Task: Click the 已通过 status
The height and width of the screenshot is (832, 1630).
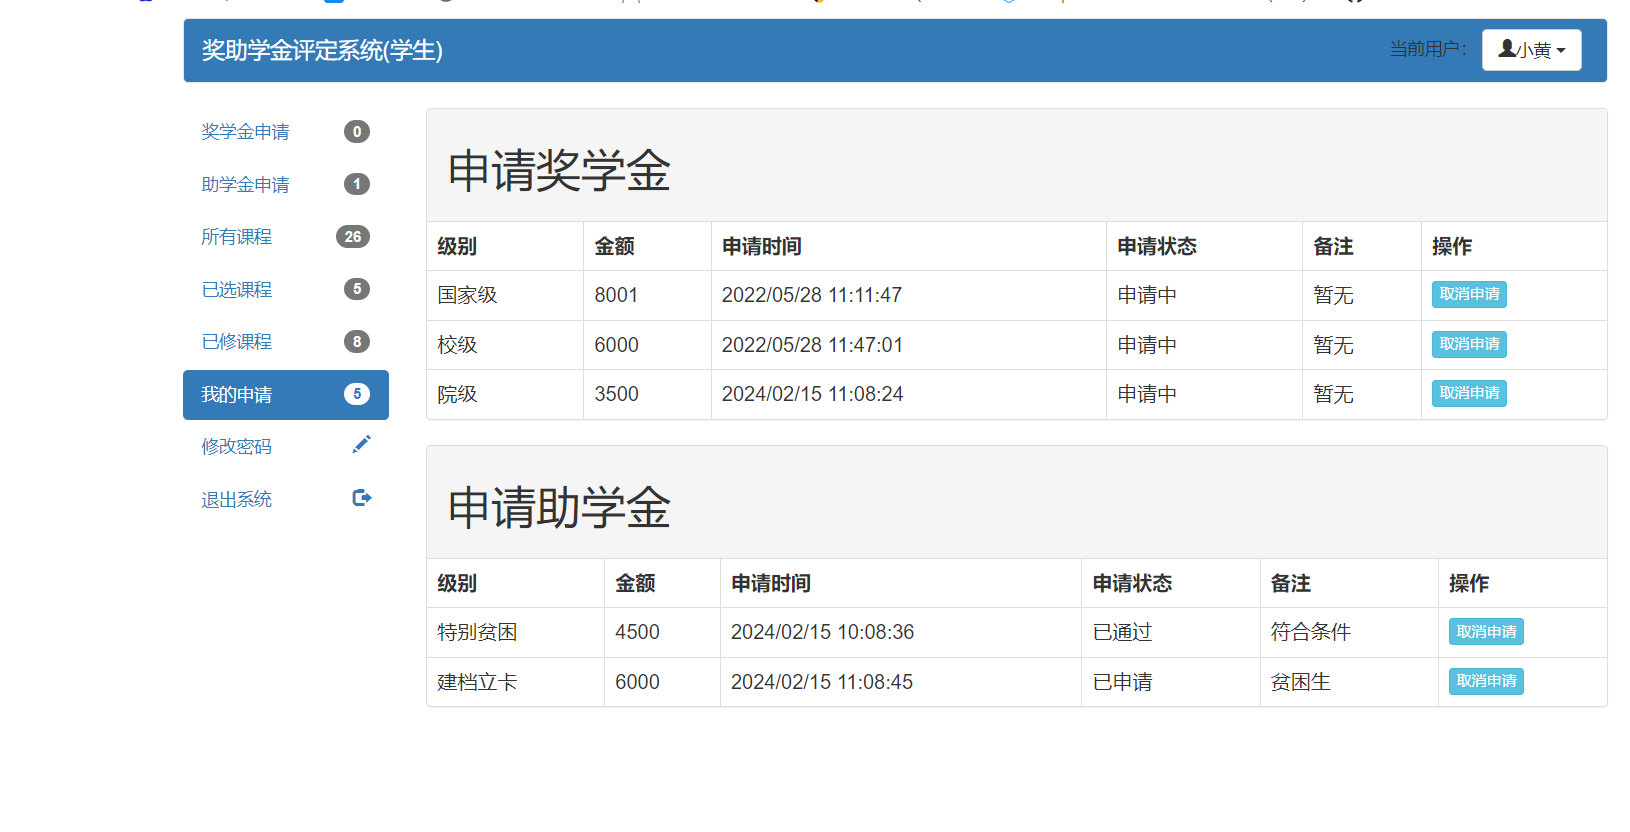Action: [x=1122, y=632]
